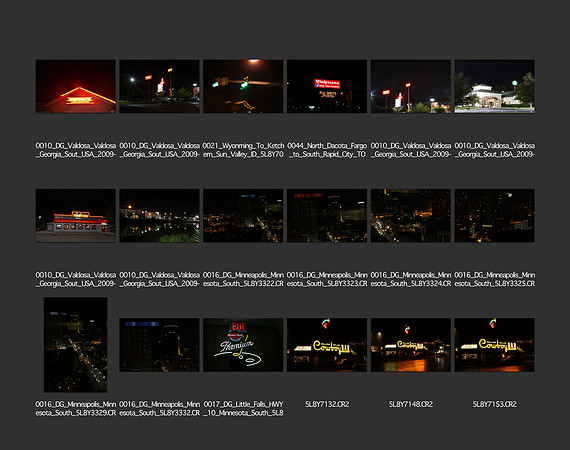The image size is (570, 450).
Task: Click the SL8Y7132.CR2 filename label
Action: 327,404
